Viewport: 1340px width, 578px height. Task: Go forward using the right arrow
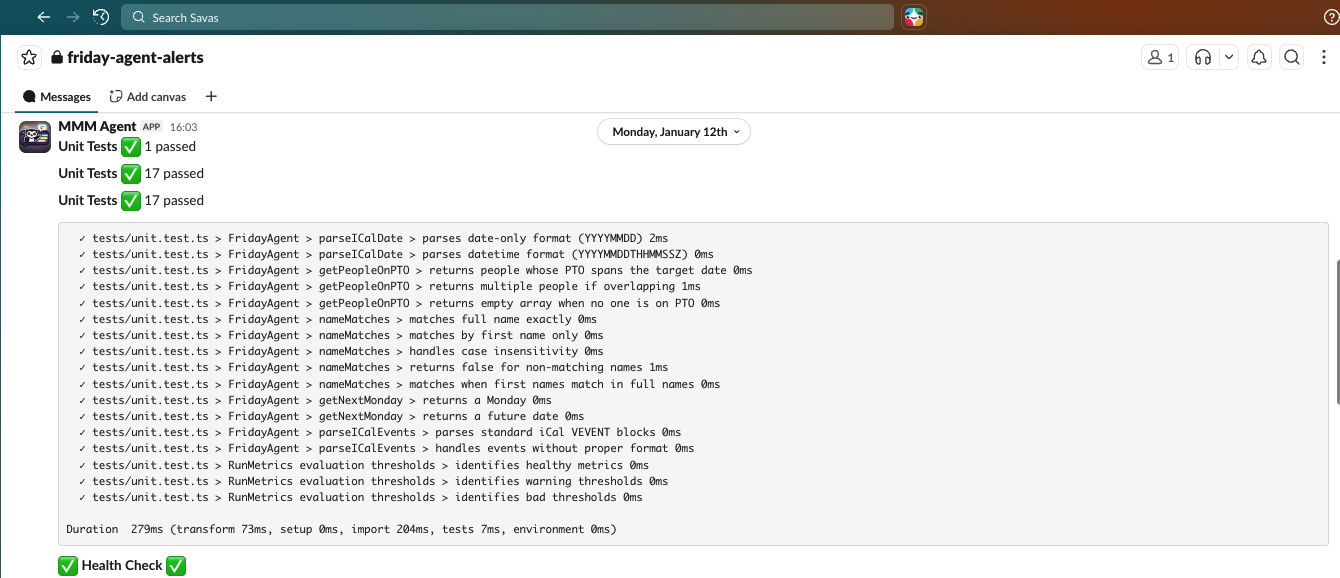coord(72,17)
